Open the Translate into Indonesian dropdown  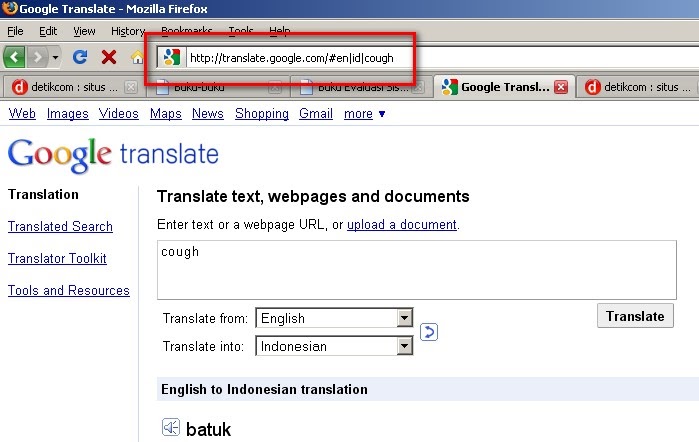pyautogui.click(x=334, y=346)
